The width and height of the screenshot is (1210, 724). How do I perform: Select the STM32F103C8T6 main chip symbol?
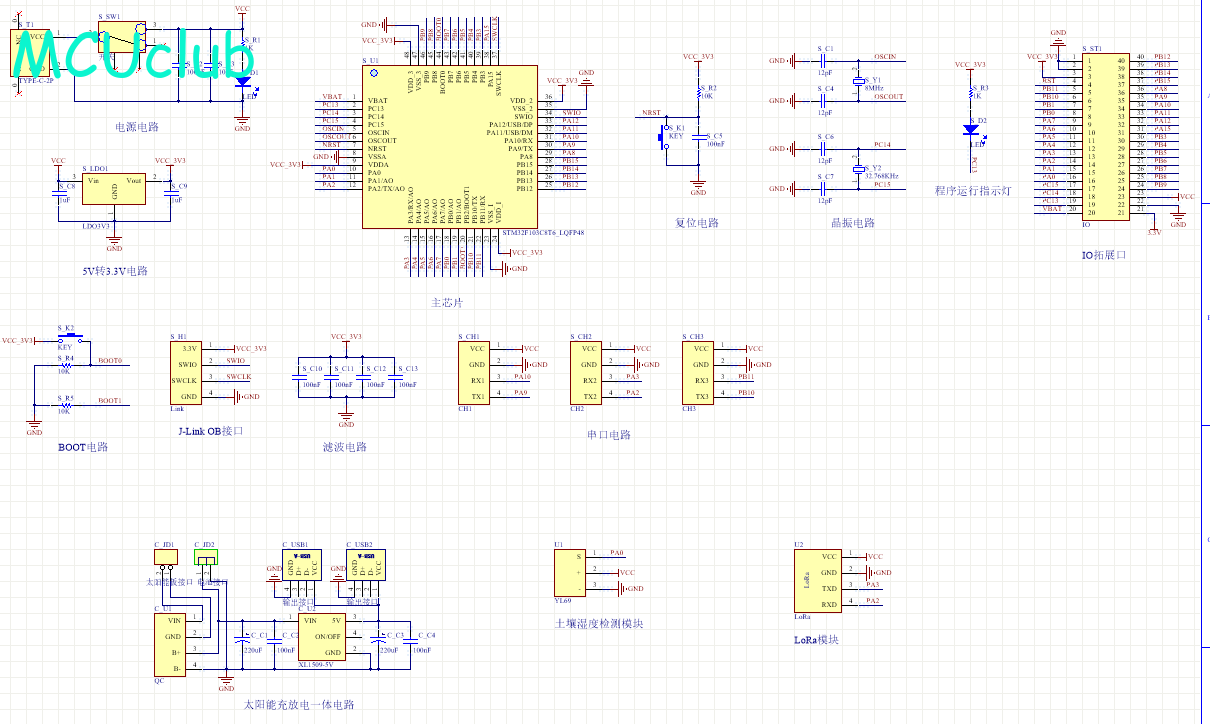(449, 145)
